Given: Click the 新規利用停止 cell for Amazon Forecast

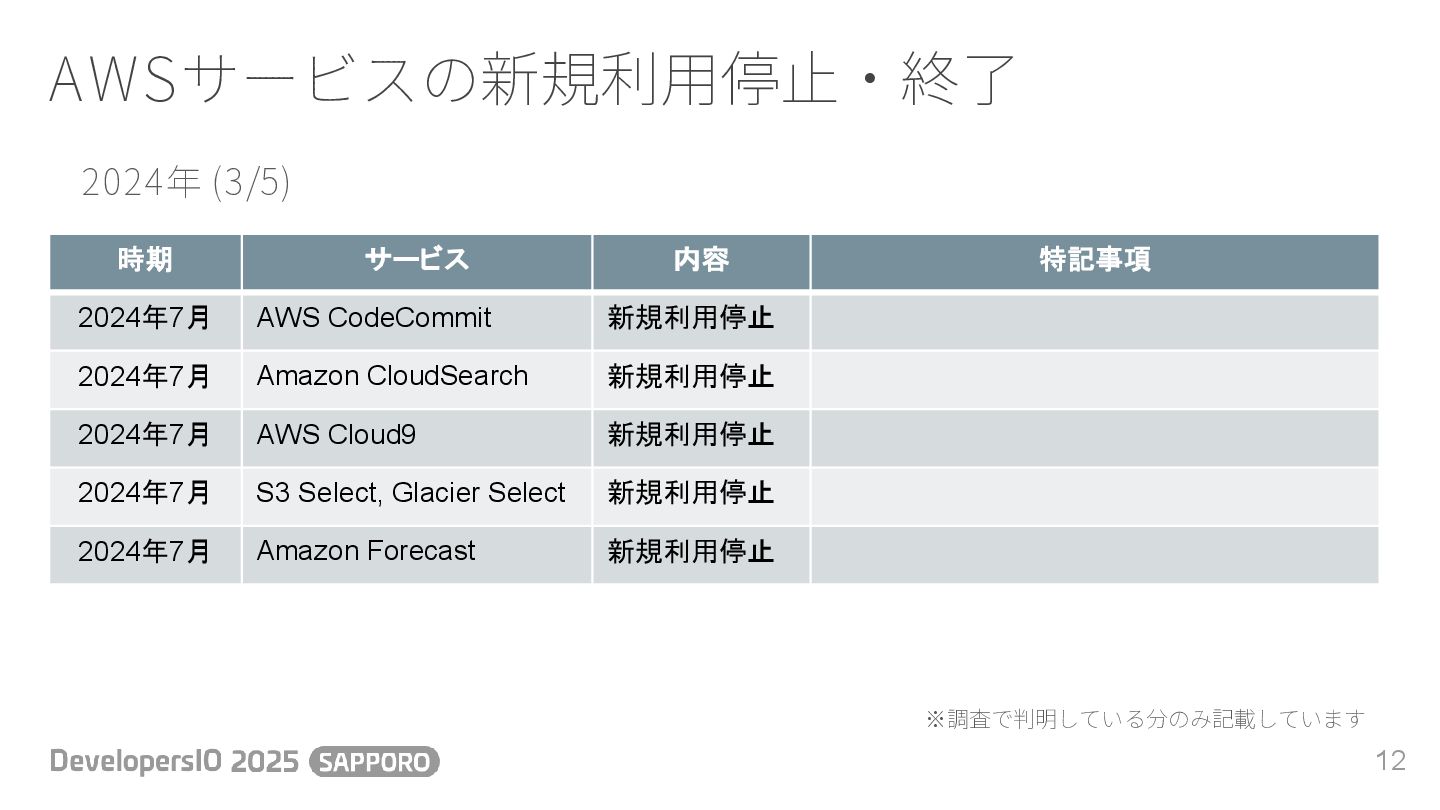Looking at the screenshot, I should (x=701, y=554).
